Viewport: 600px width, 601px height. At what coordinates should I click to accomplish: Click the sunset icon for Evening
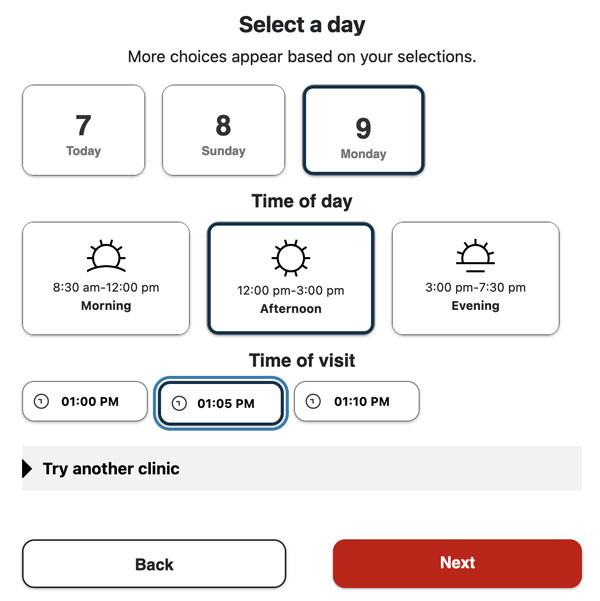(475, 255)
